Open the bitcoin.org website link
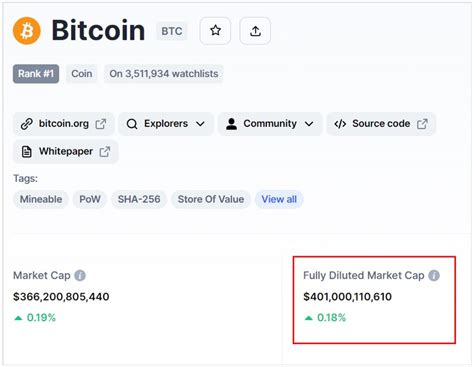474x367 pixels. coord(64,124)
